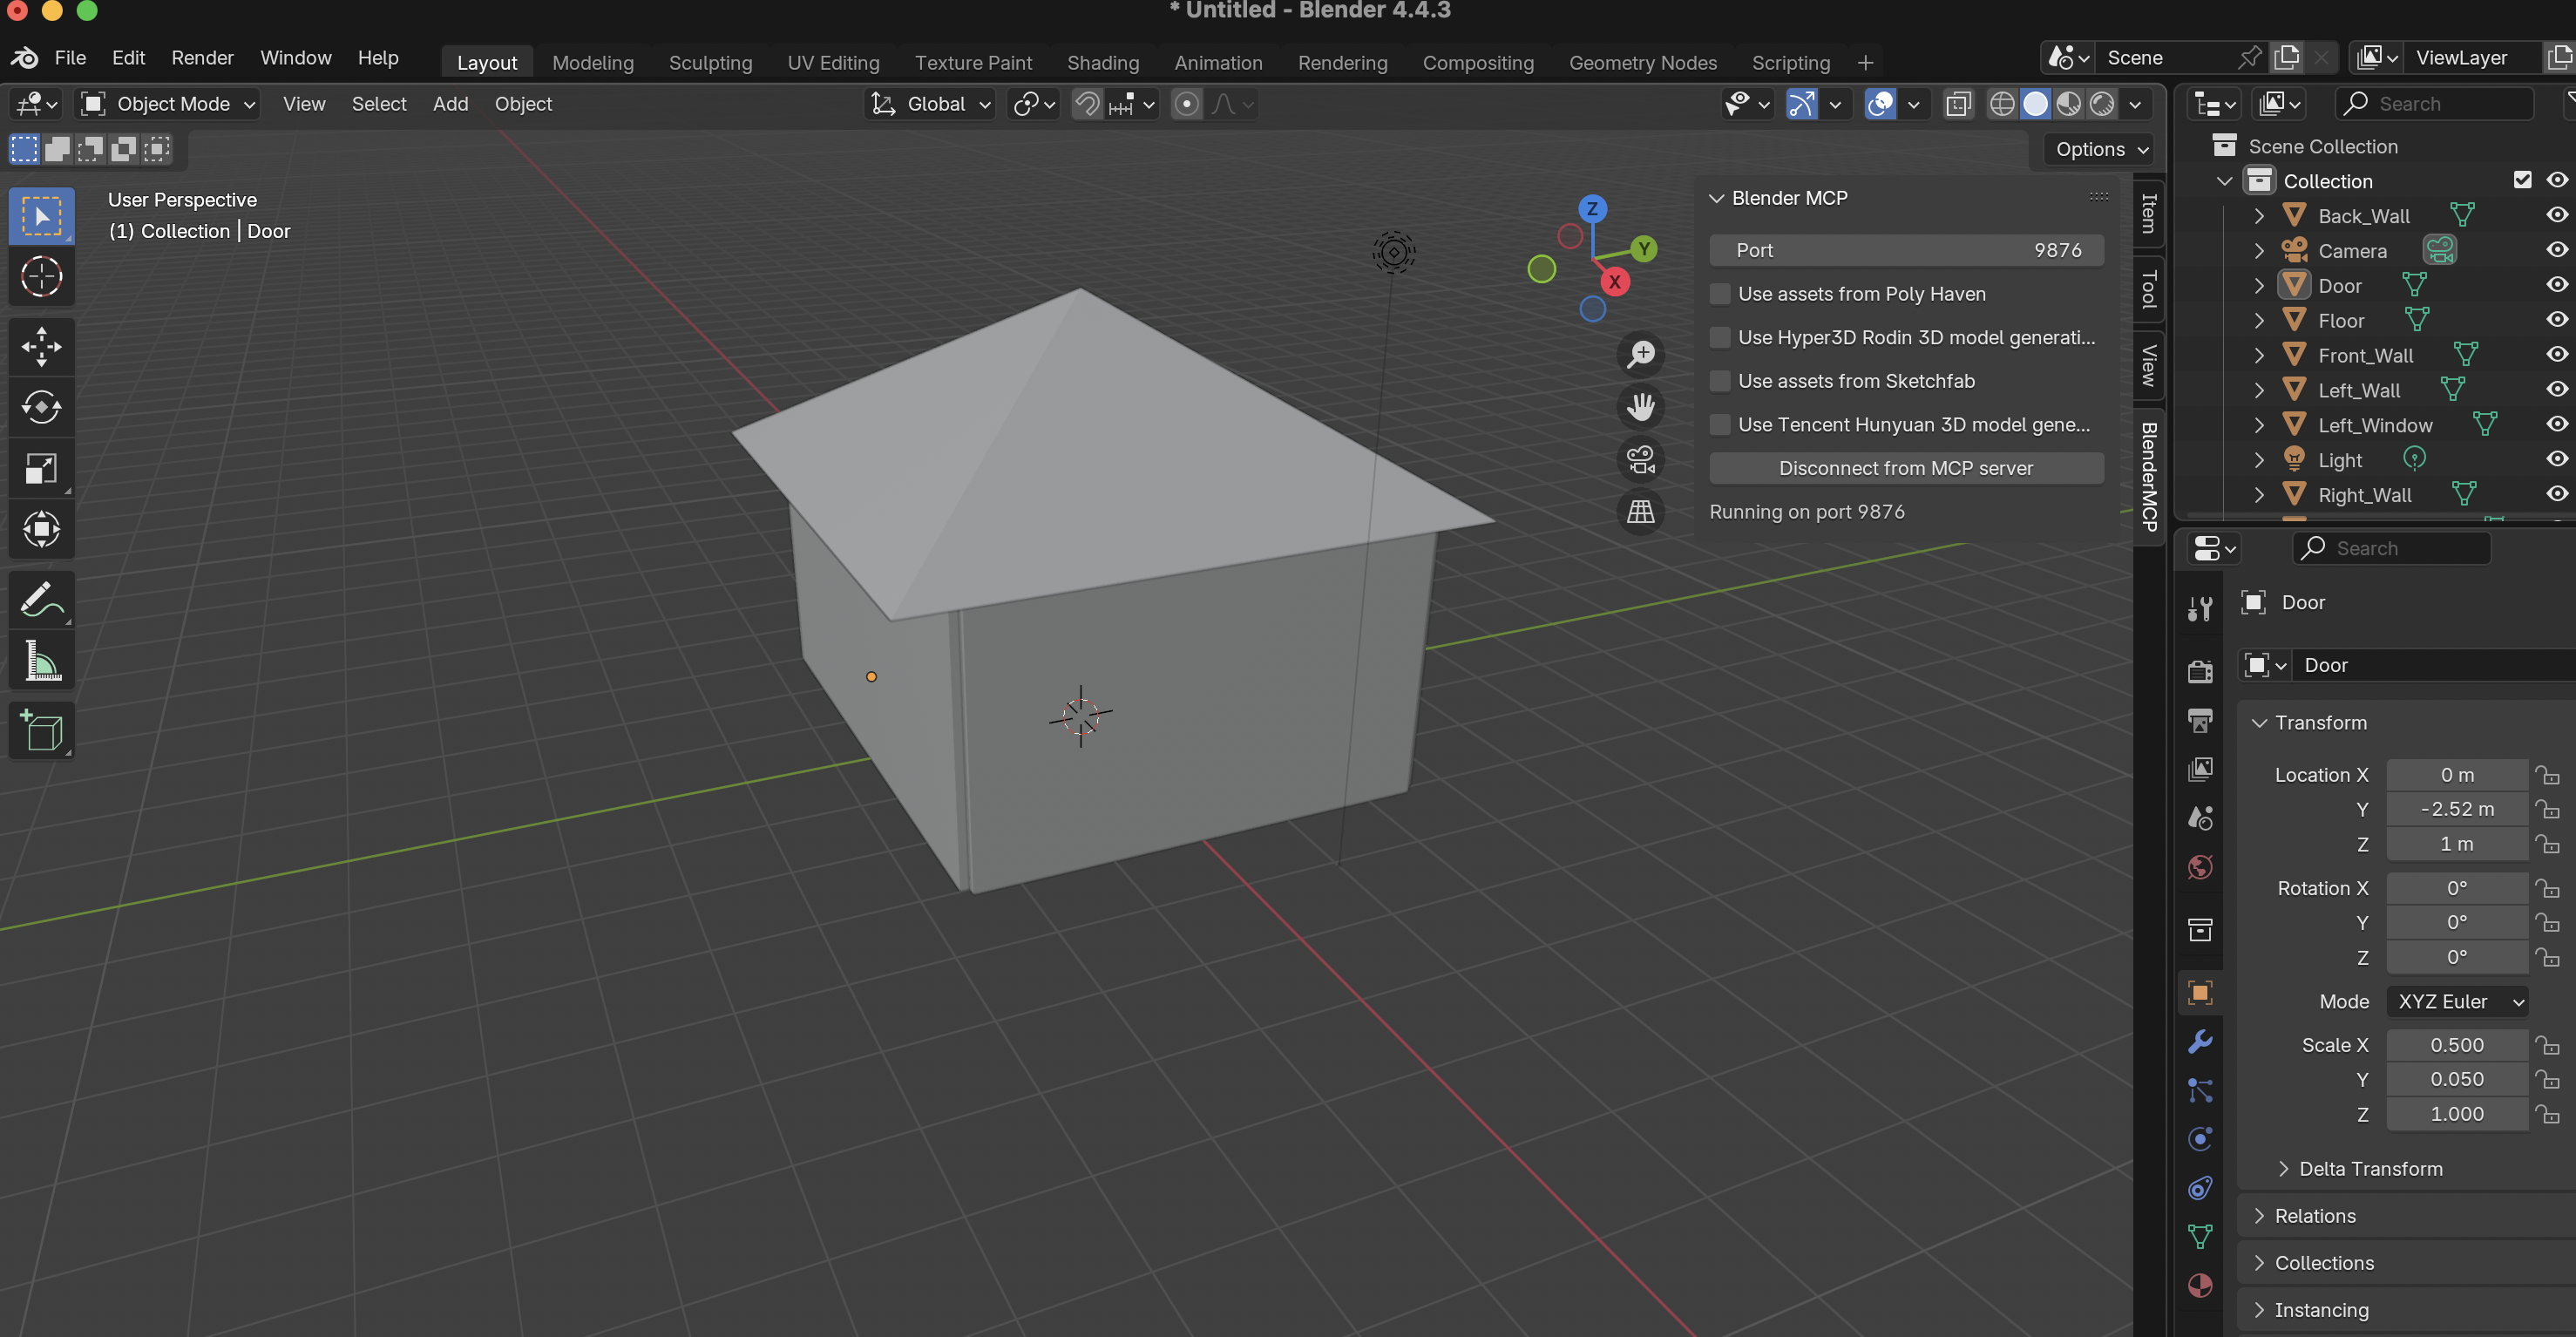Toggle camera view gizmo button
The height and width of the screenshot is (1337, 2576).
coord(1640,459)
